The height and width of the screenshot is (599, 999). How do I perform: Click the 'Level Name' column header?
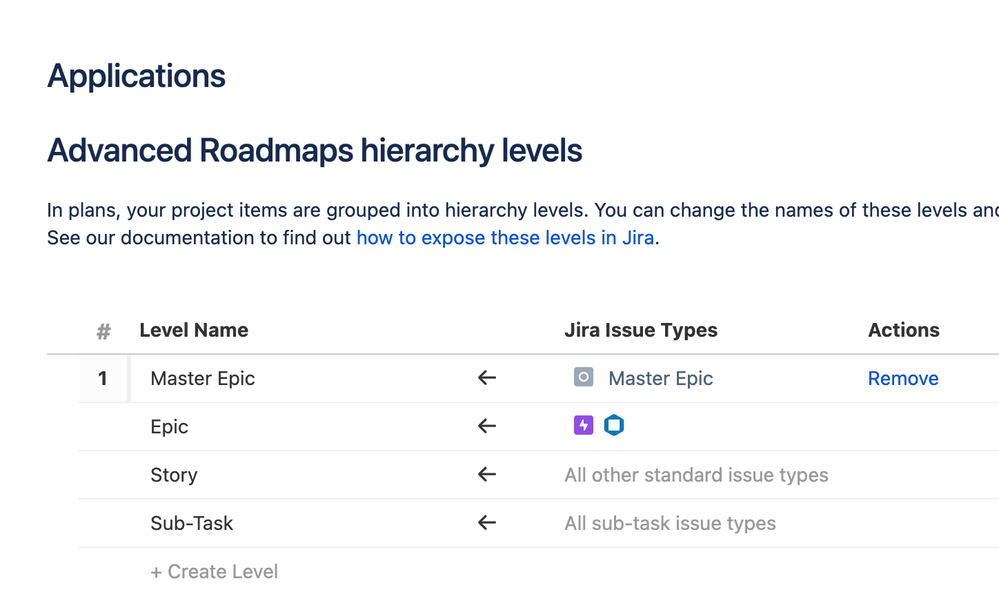click(x=194, y=330)
